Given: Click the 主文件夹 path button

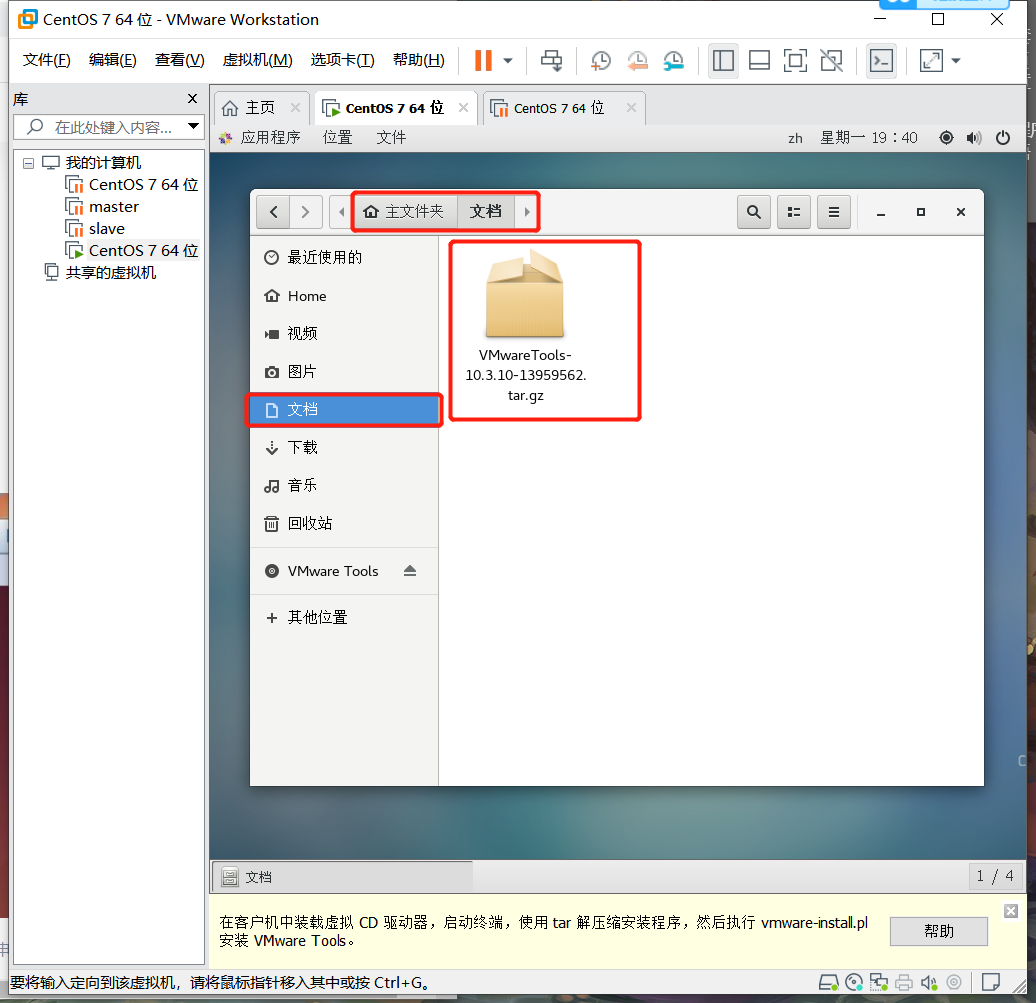Looking at the screenshot, I should 404,211.
